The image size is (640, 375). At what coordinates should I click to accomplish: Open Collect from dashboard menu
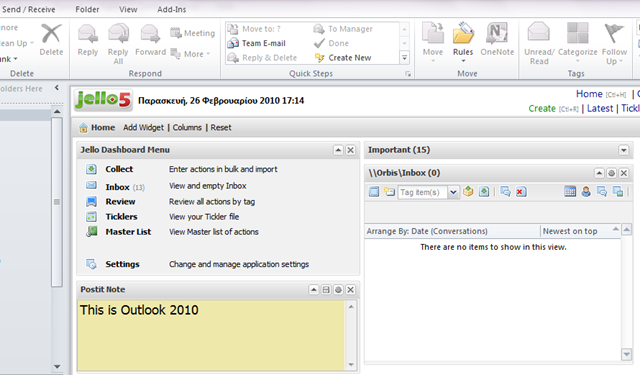coord(119,169)
